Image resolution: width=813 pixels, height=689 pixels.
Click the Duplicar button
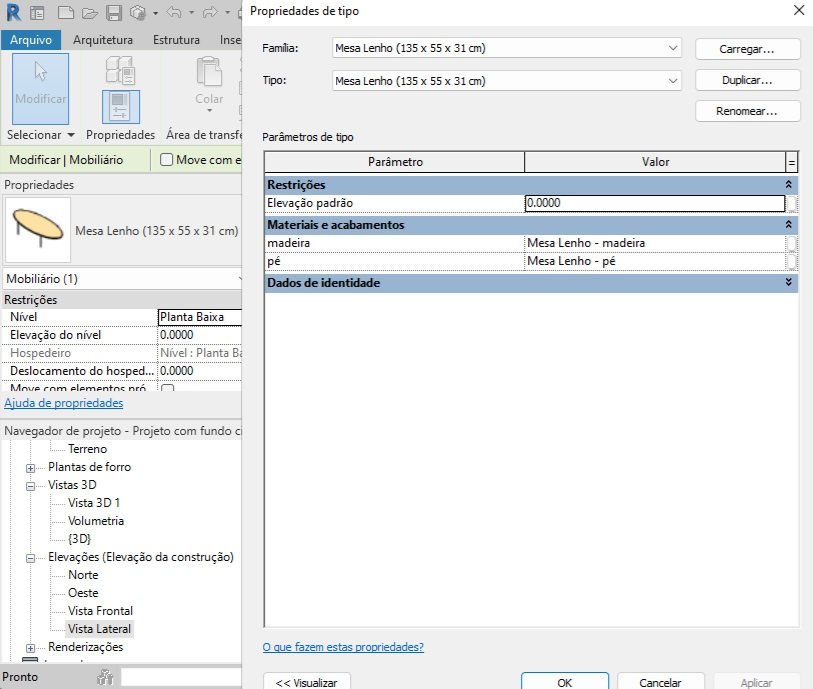747,80
